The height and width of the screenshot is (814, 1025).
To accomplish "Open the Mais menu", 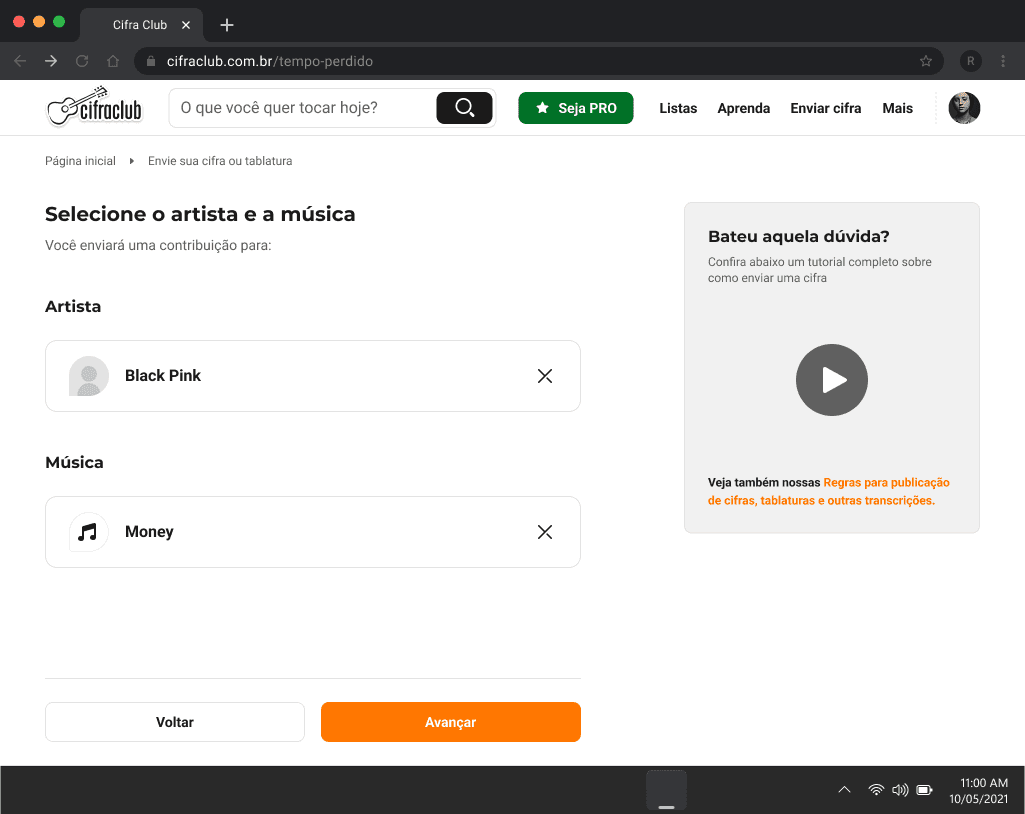I will [x=898, y=108].
